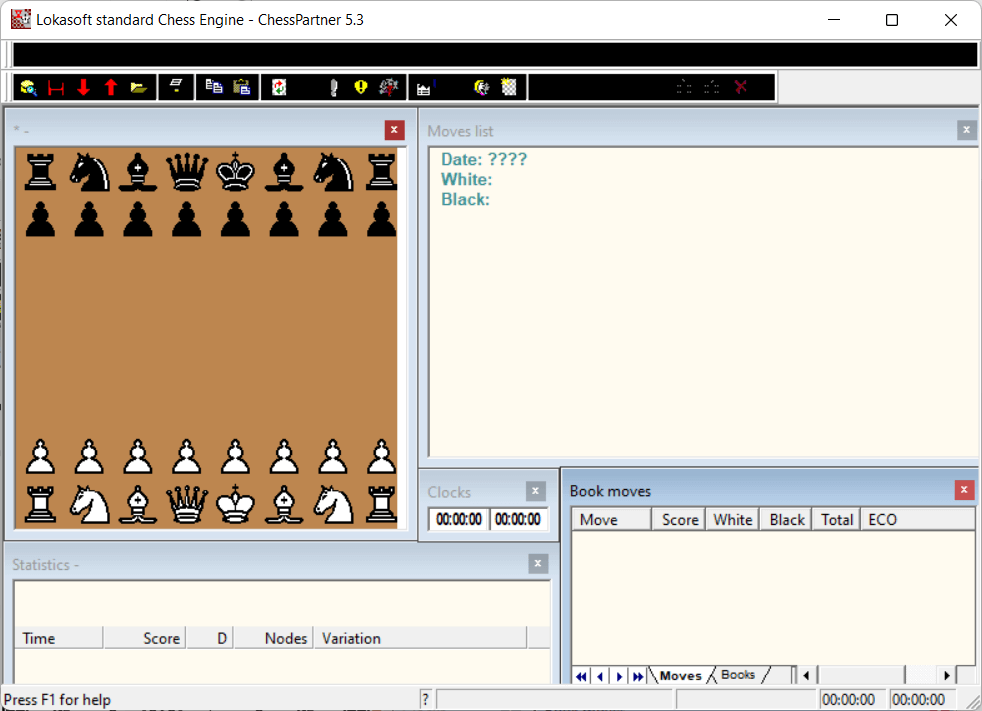The height and width of the screenshot is (711, 982).
Task: Click the Nodes column header in Statistics
Action: tap(274, 638)
